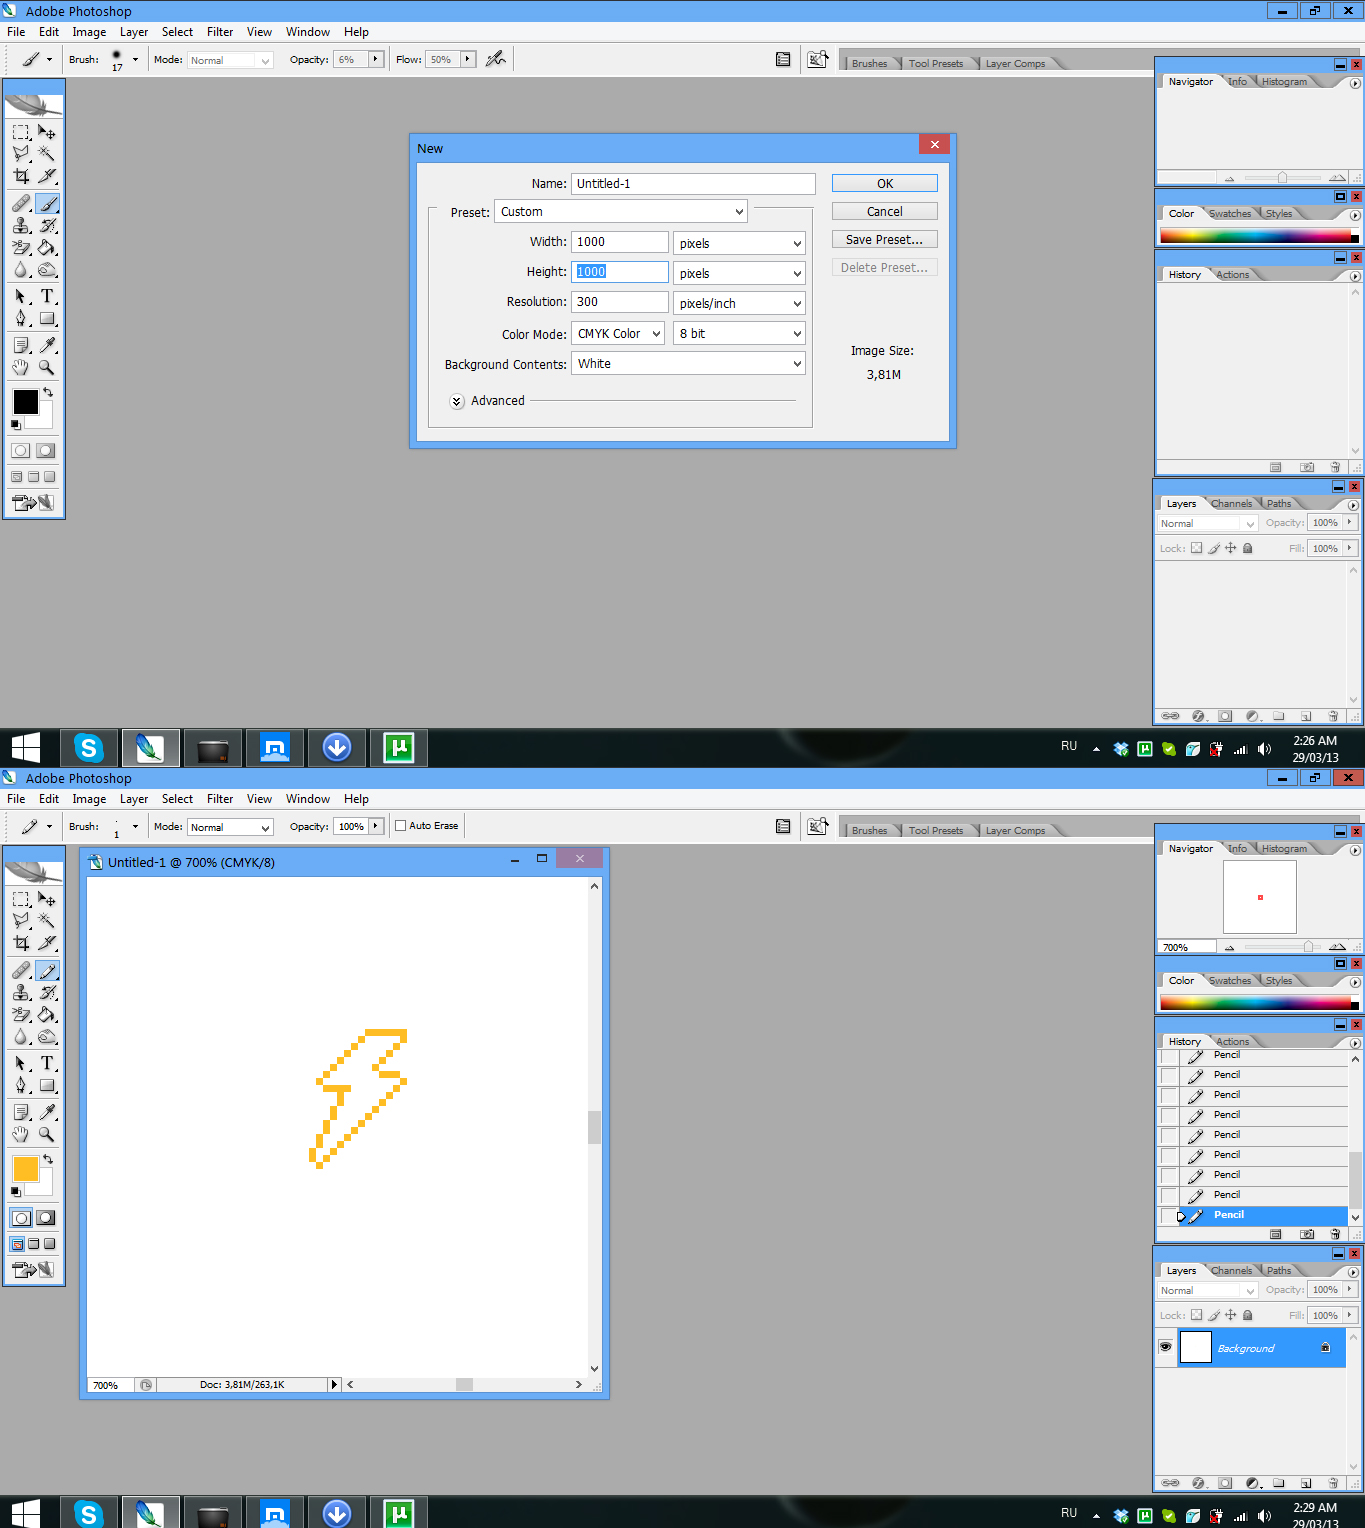Cancel the New document dialog
The height and width of the screenshot is (1528, 1365).
885,211
